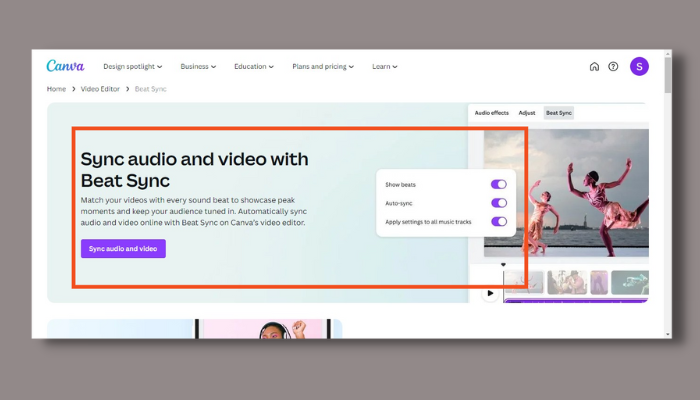Toggle Apply settings to all music tracks

click(x=499, y=221)
